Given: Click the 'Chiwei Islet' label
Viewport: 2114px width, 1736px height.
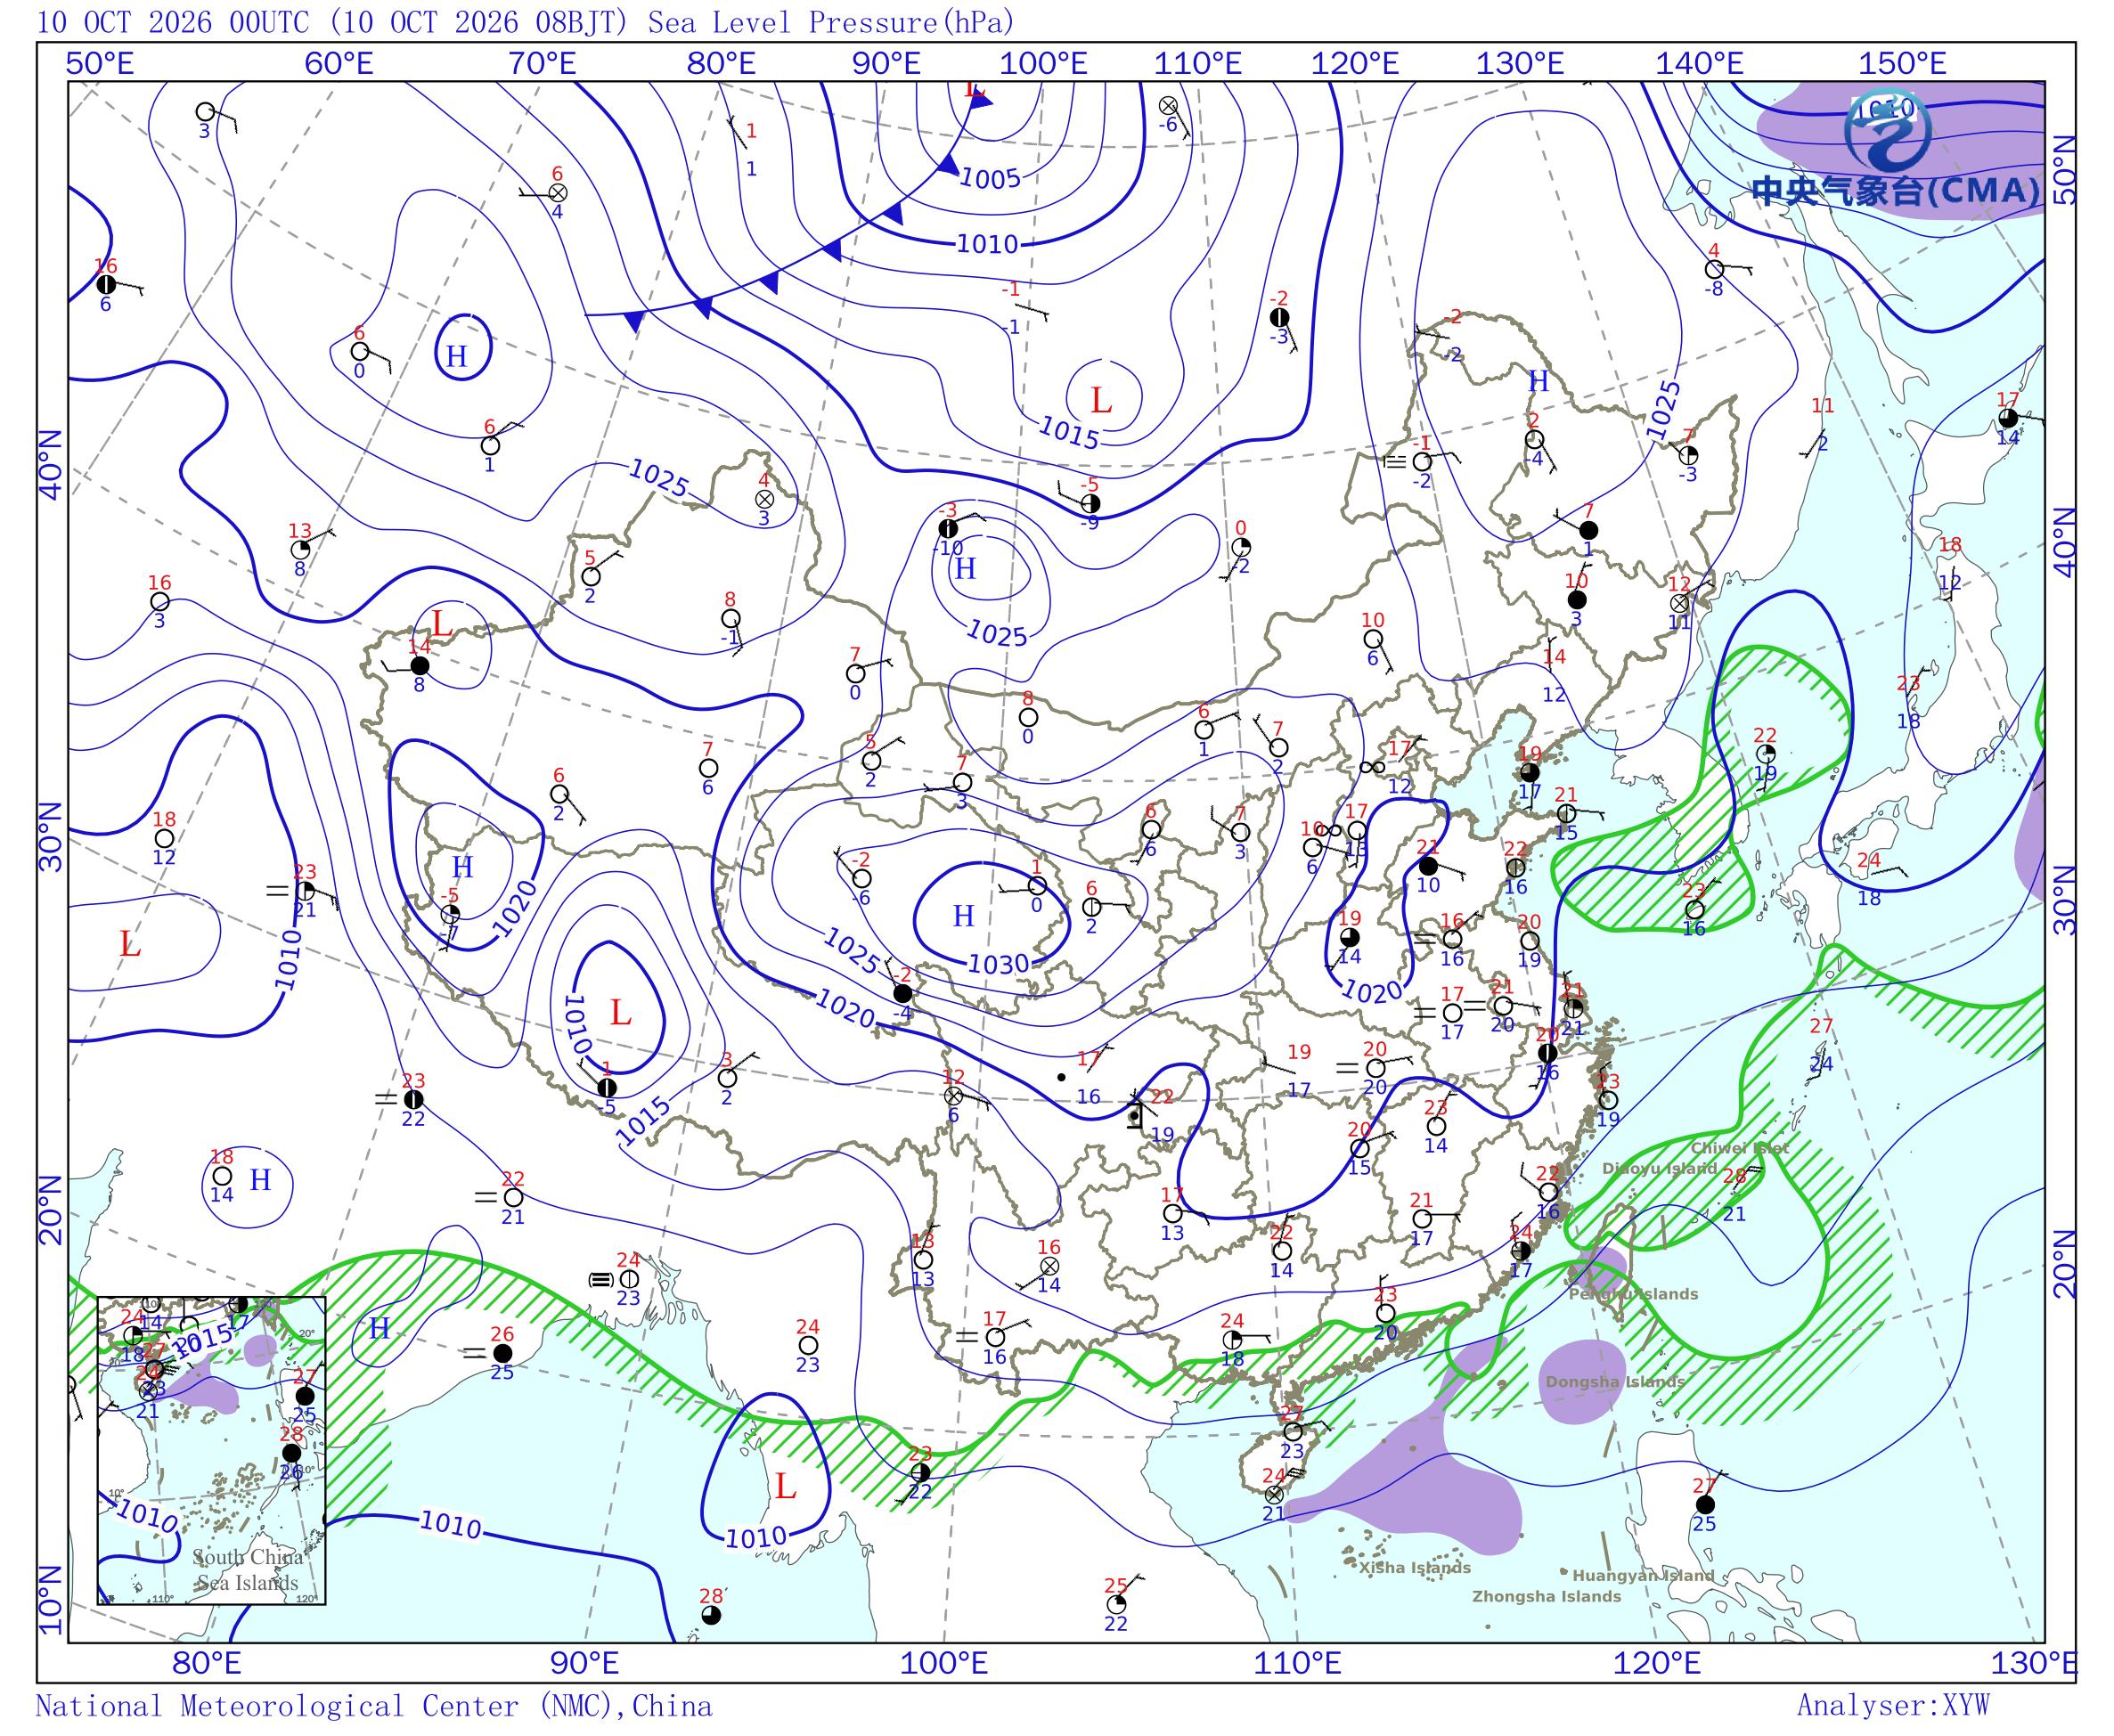Looking at the screenshot, I should pyautogui.click(x=1740, y=1148).
